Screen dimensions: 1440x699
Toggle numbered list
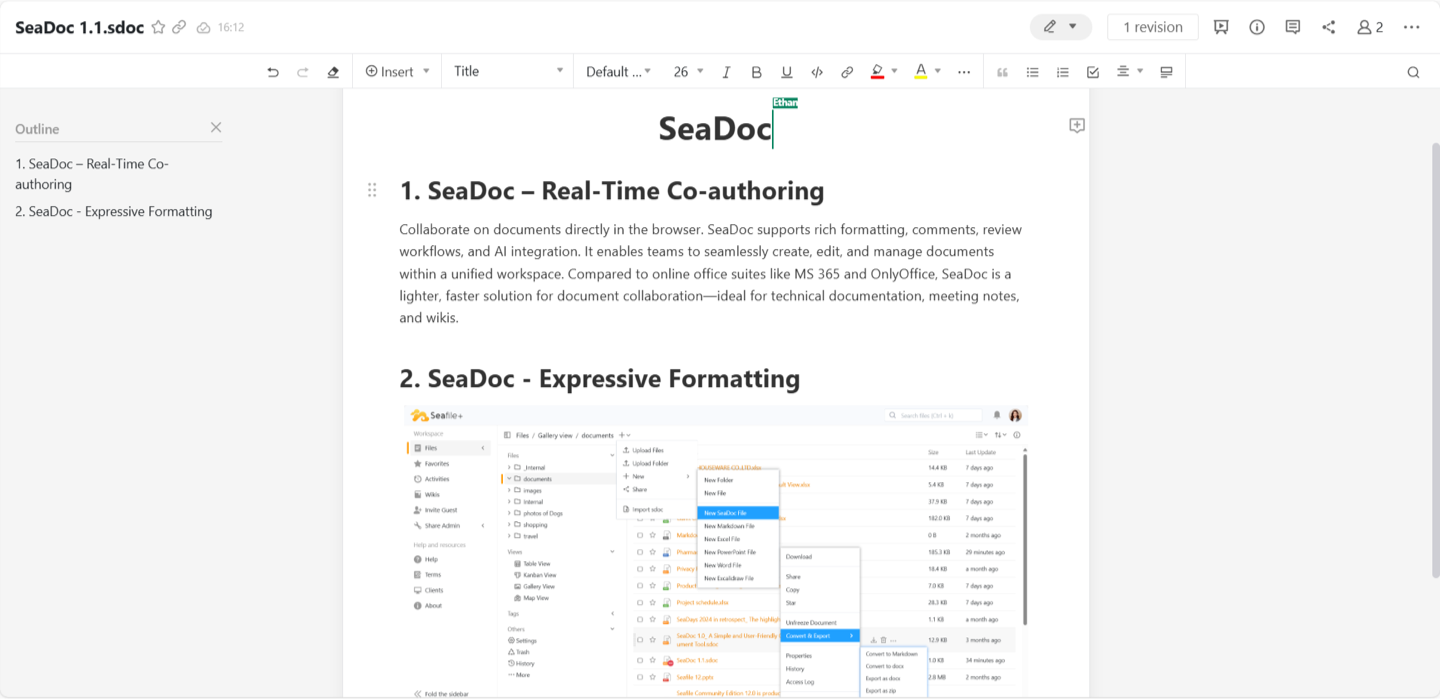pyautogui.click(x=1063, y=72)
